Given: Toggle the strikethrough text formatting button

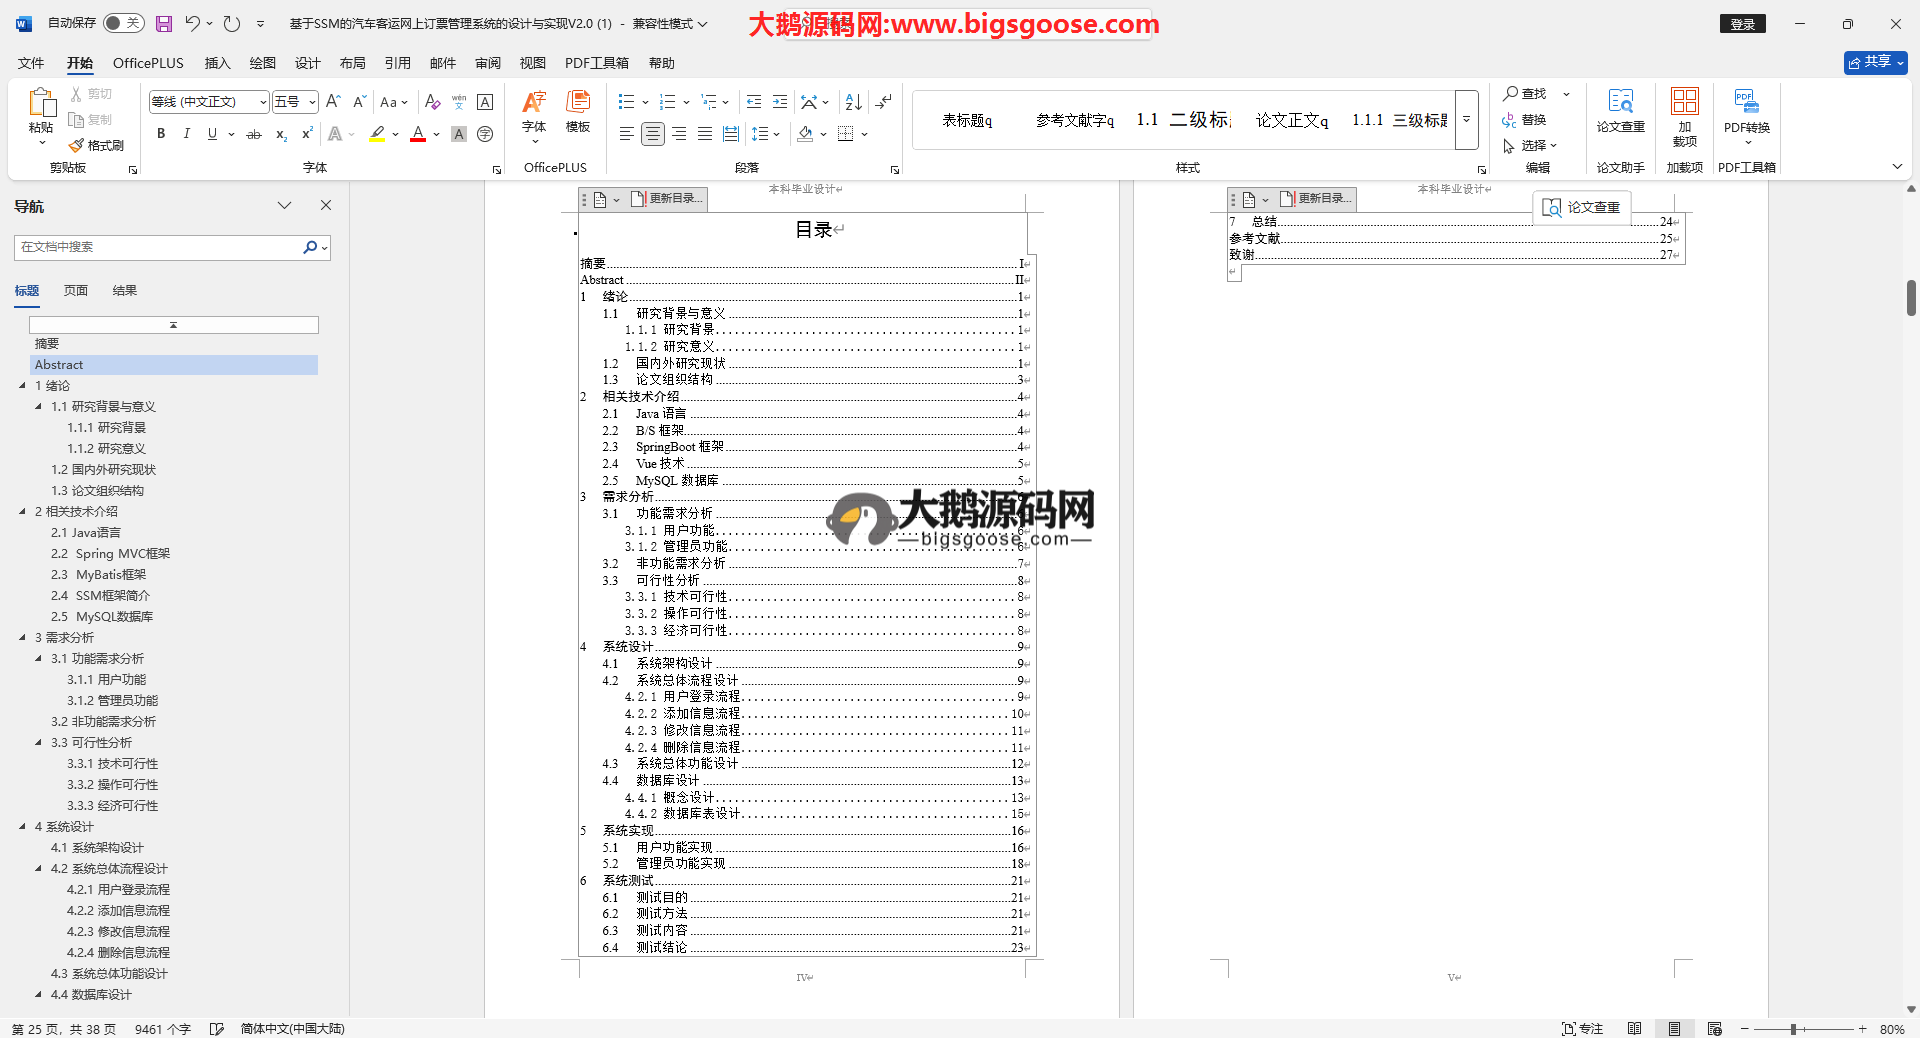Looking at the screenshot, I should coord(254,134).
